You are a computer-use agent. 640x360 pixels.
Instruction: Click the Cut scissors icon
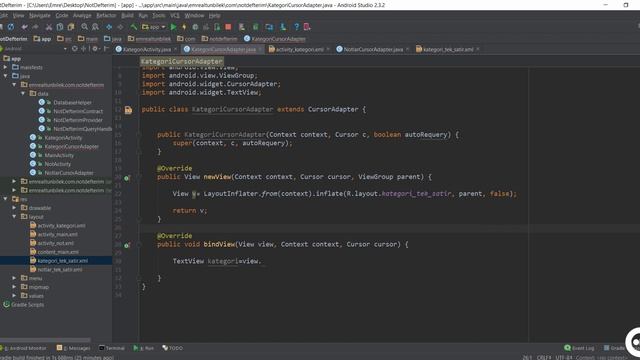coord(49,27)
